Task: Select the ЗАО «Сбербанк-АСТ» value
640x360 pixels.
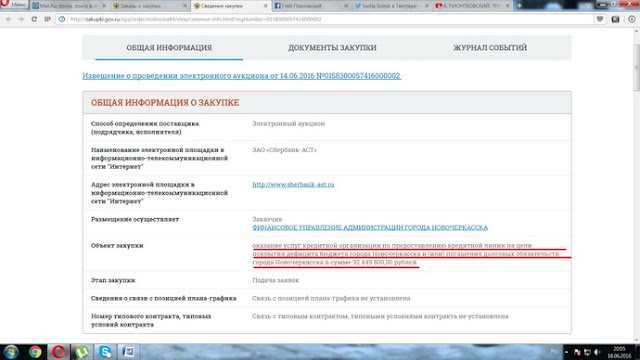Action: pos(284,150)
